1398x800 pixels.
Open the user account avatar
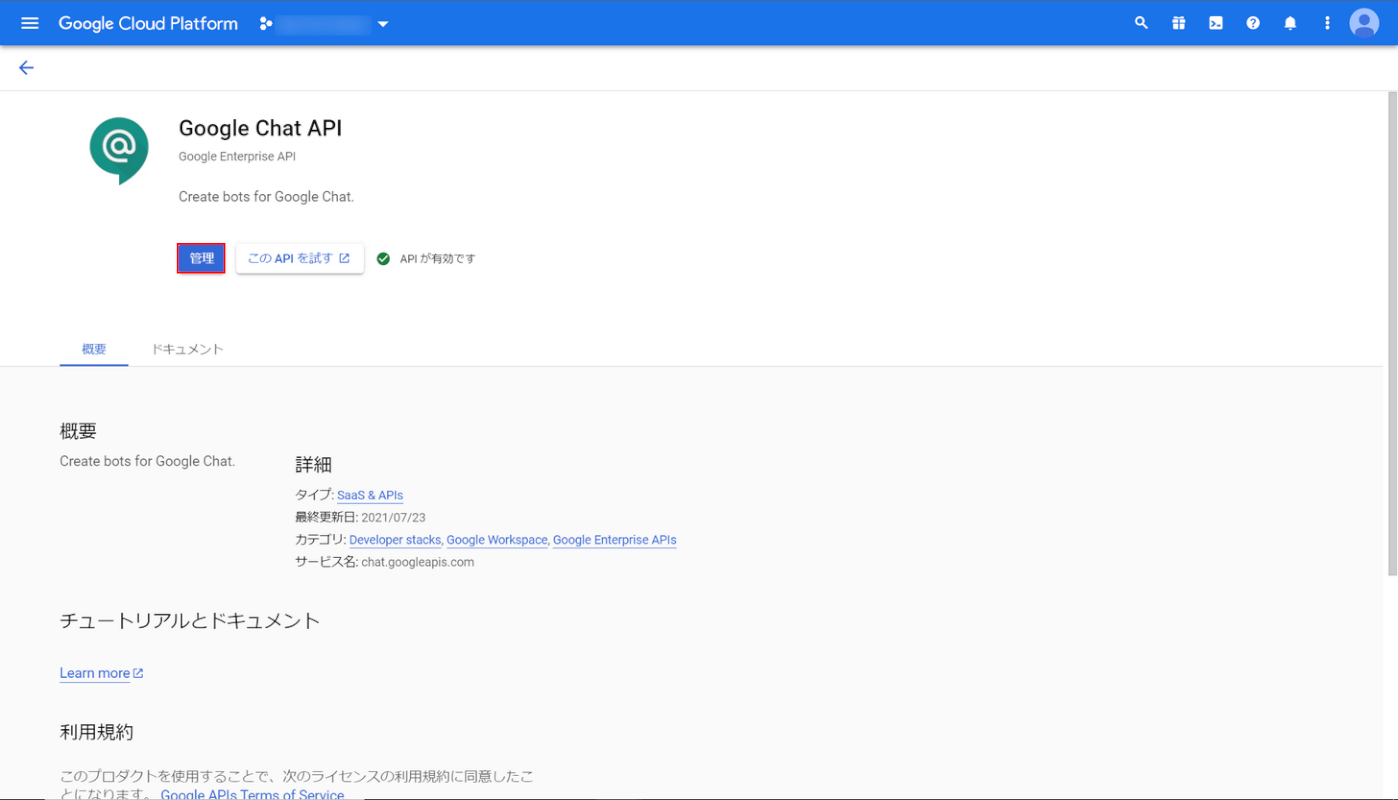click(1364, 23)
